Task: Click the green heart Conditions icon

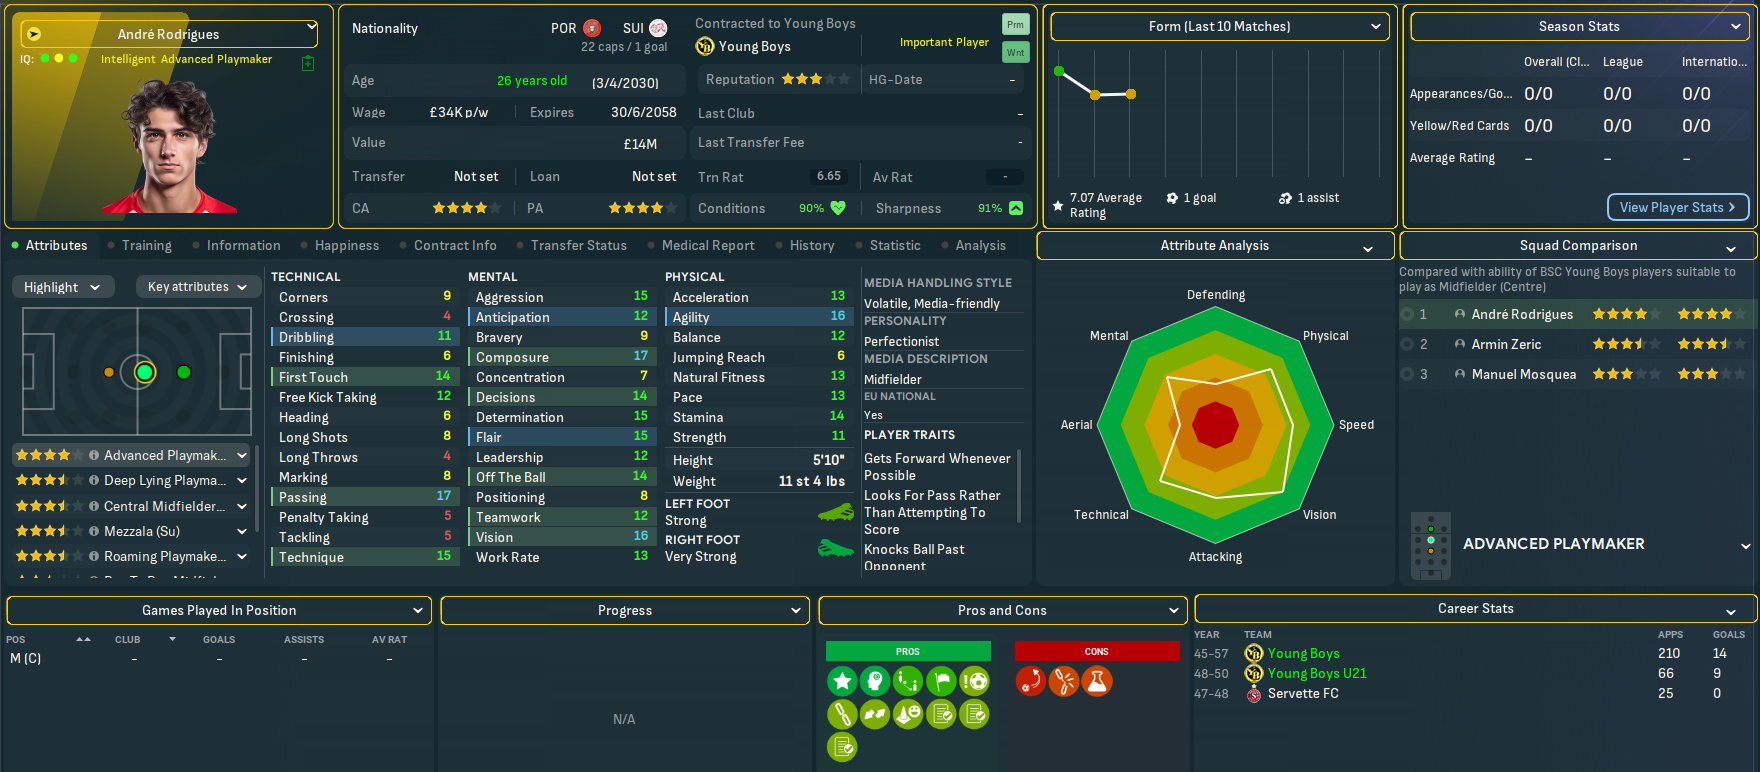Action: tap(838, 208)
